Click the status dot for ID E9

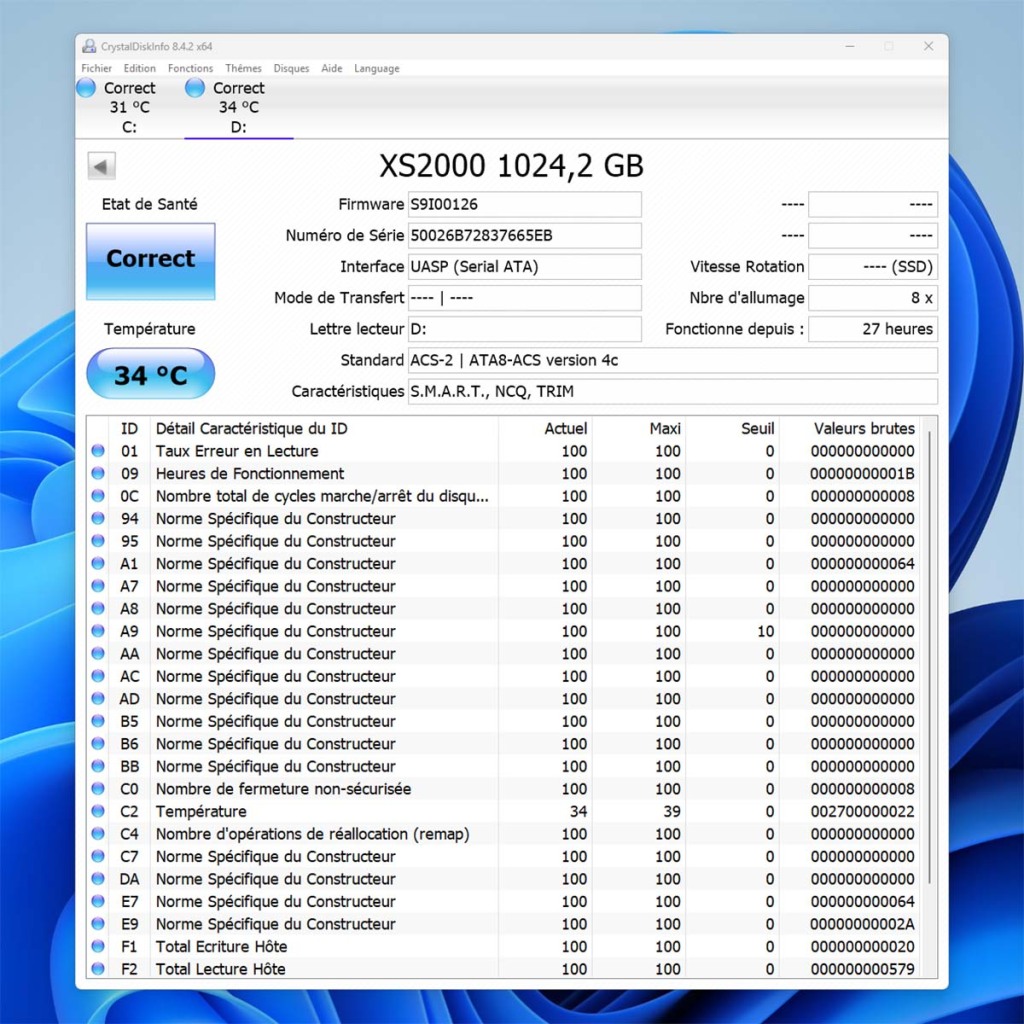[98, 923]
